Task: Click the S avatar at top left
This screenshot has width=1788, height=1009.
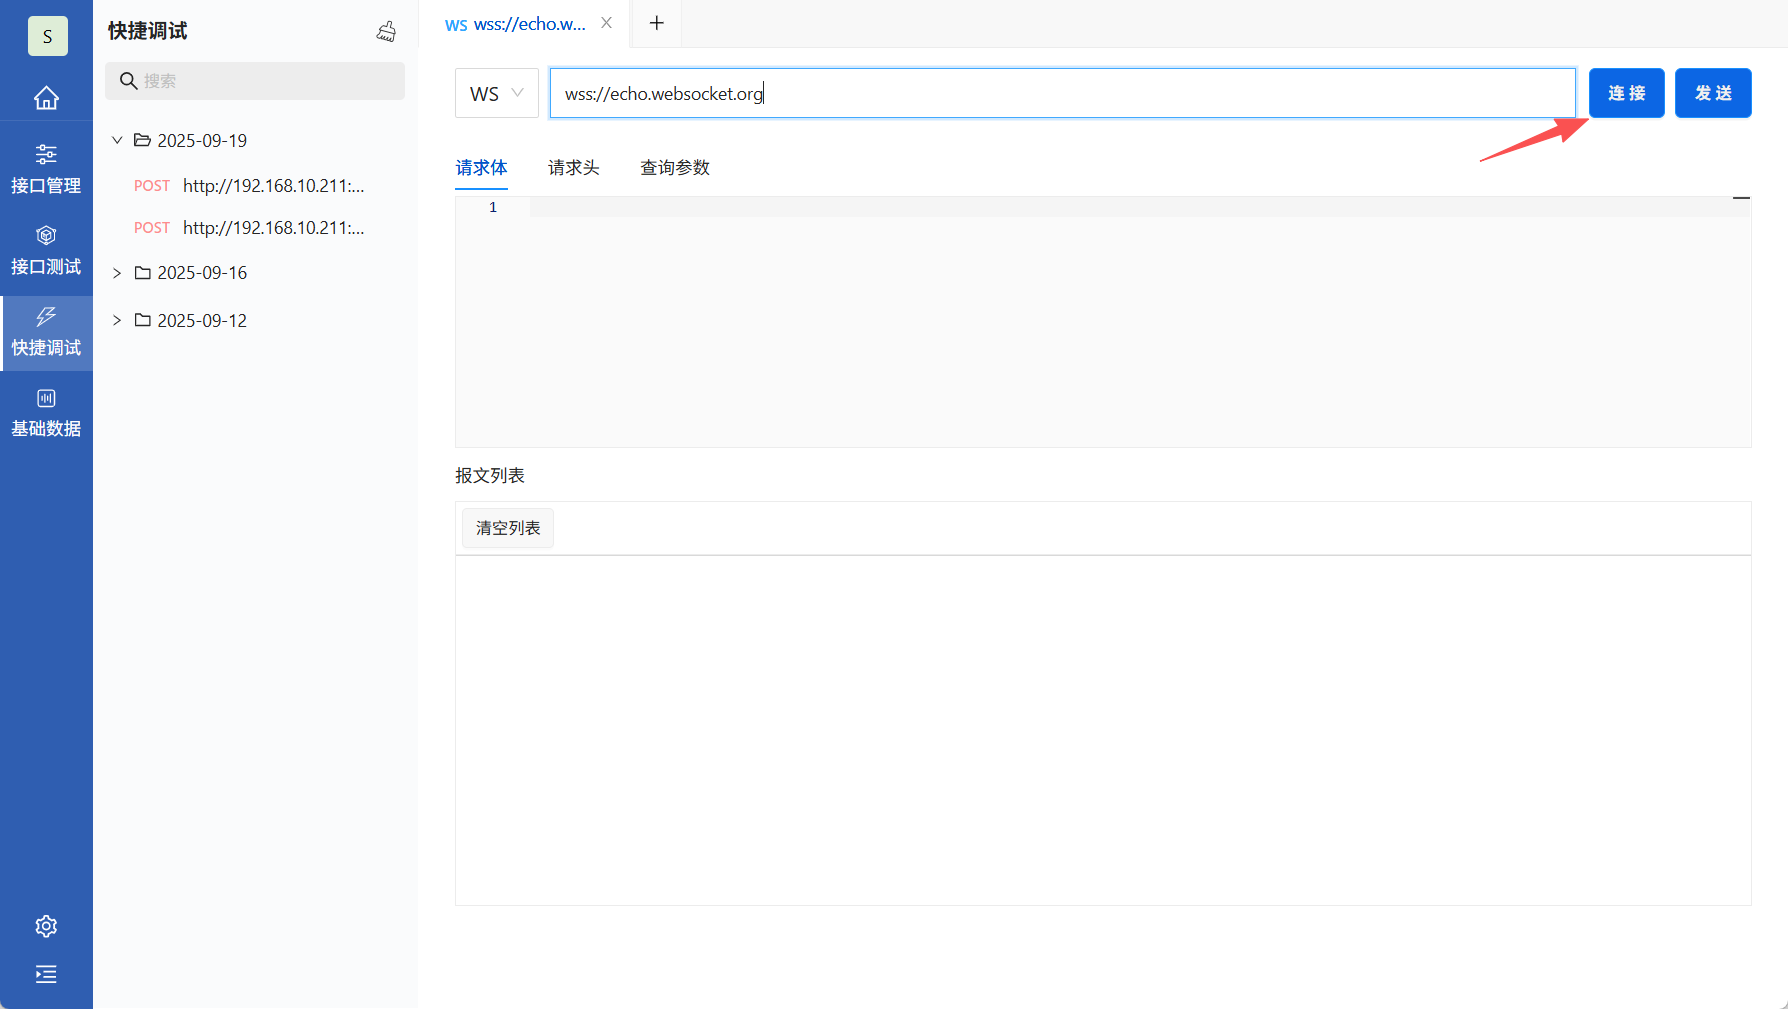Action: pyautogui.click(x=47, y=35)
